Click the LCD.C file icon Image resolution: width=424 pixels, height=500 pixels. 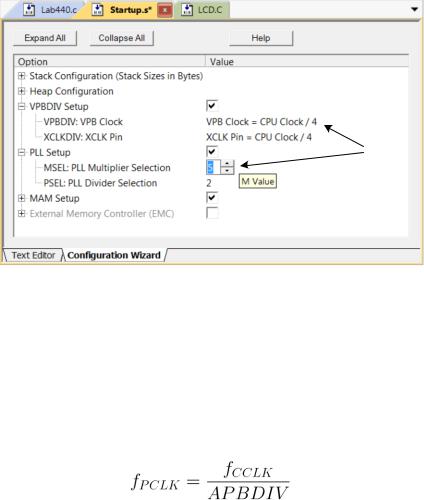tap(187, 10)
